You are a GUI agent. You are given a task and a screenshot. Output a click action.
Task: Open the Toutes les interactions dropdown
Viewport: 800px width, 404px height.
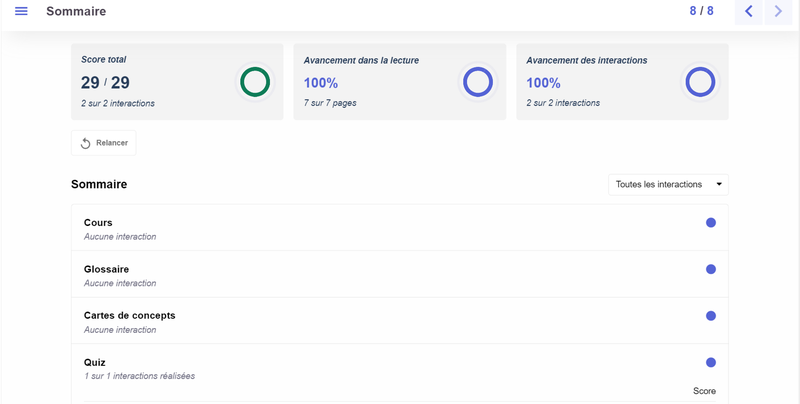click(x=668, y=185)
